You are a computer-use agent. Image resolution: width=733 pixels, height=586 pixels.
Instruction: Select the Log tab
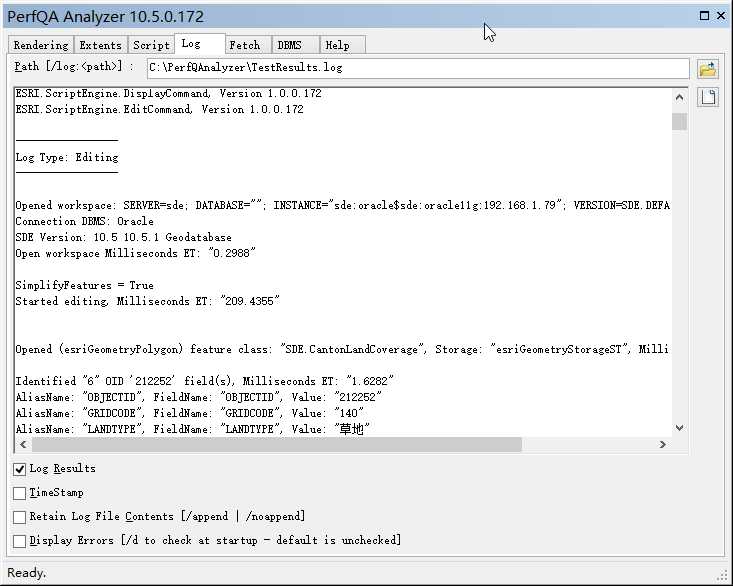[200, 44]
